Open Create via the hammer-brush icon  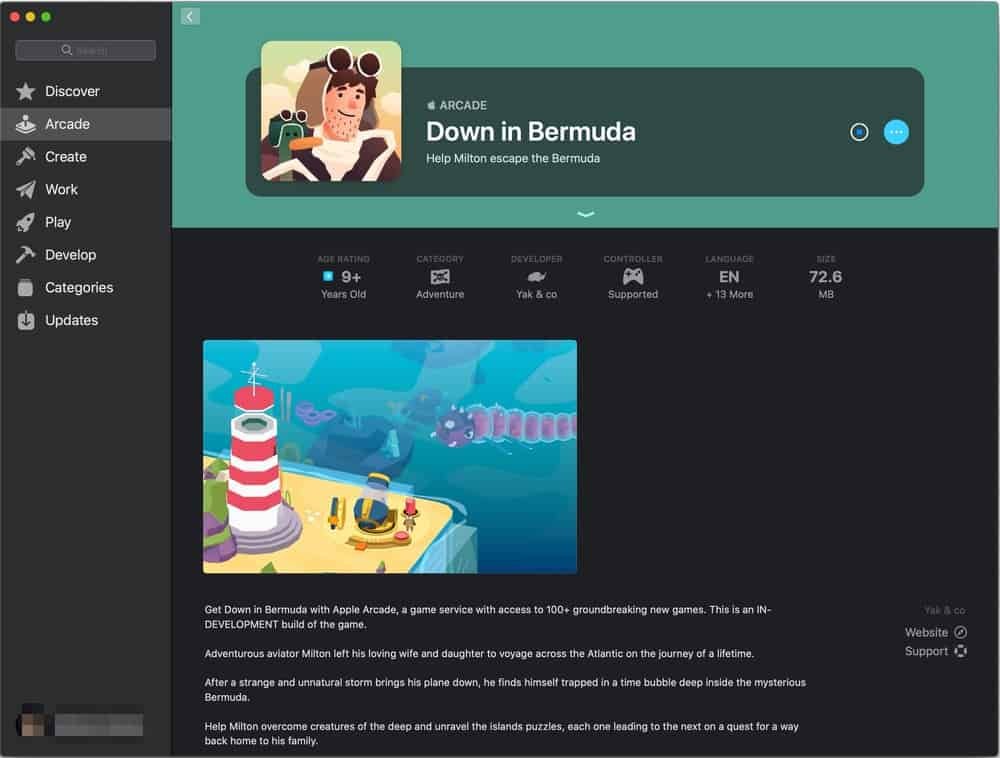click(x=26, y=157)
